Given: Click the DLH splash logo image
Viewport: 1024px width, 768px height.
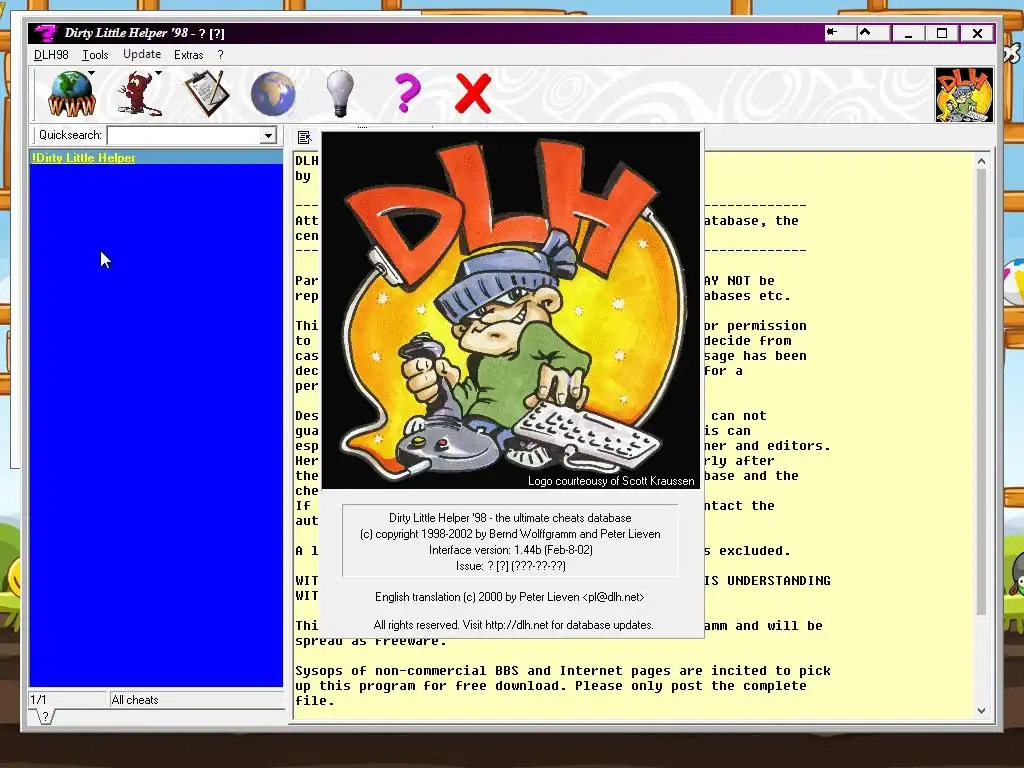Looking at the screenshot, I should [511, 310].
